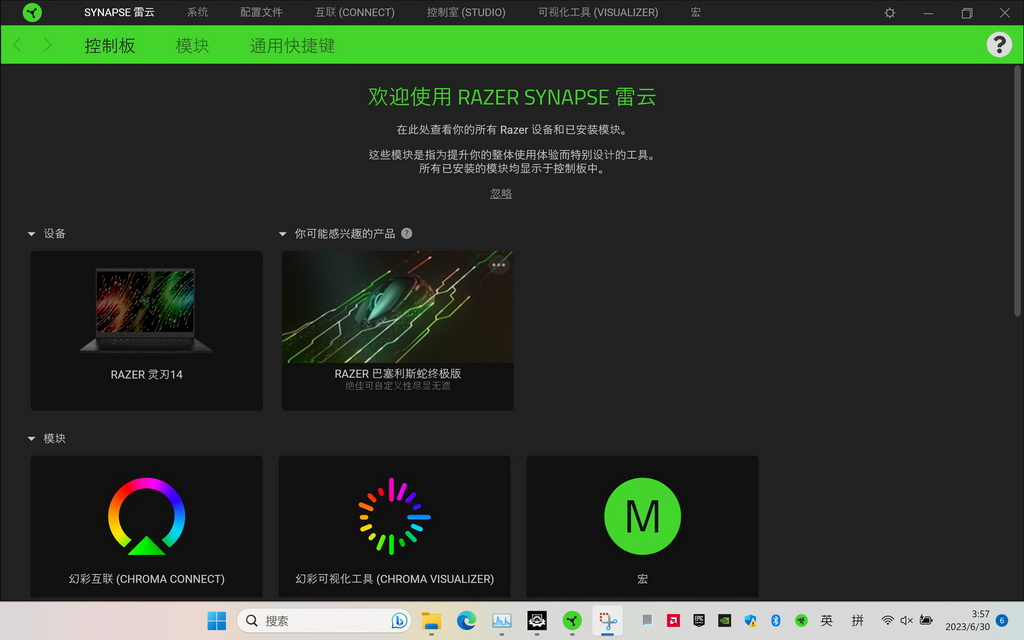Screen dimensions: 1024x640
Task: Click the Windows Start button
Action: [x=216, y=620]
